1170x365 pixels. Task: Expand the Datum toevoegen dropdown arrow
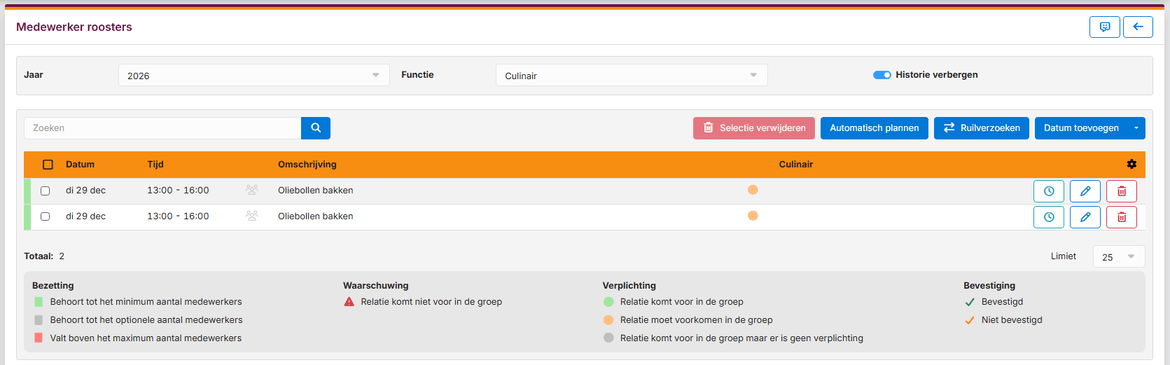point(1136,128)
